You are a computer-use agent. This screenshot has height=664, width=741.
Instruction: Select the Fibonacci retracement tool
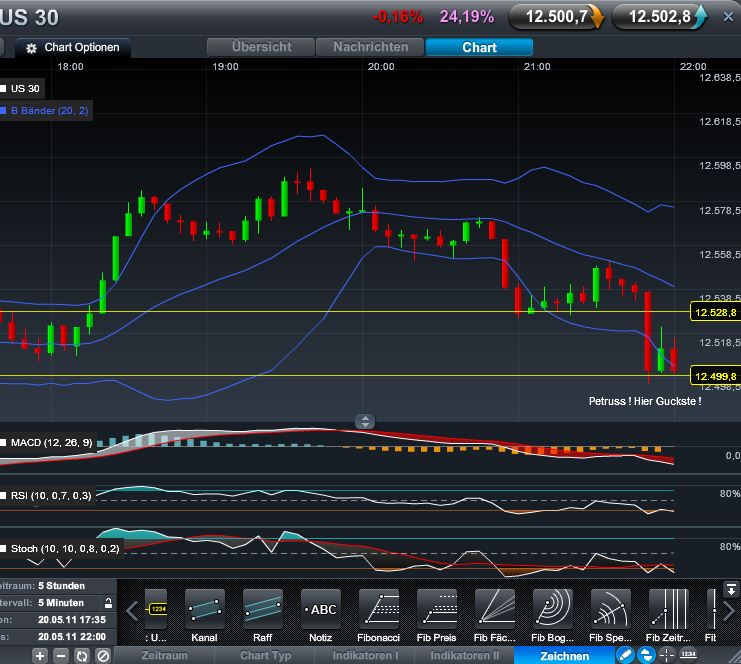[378, 608]
